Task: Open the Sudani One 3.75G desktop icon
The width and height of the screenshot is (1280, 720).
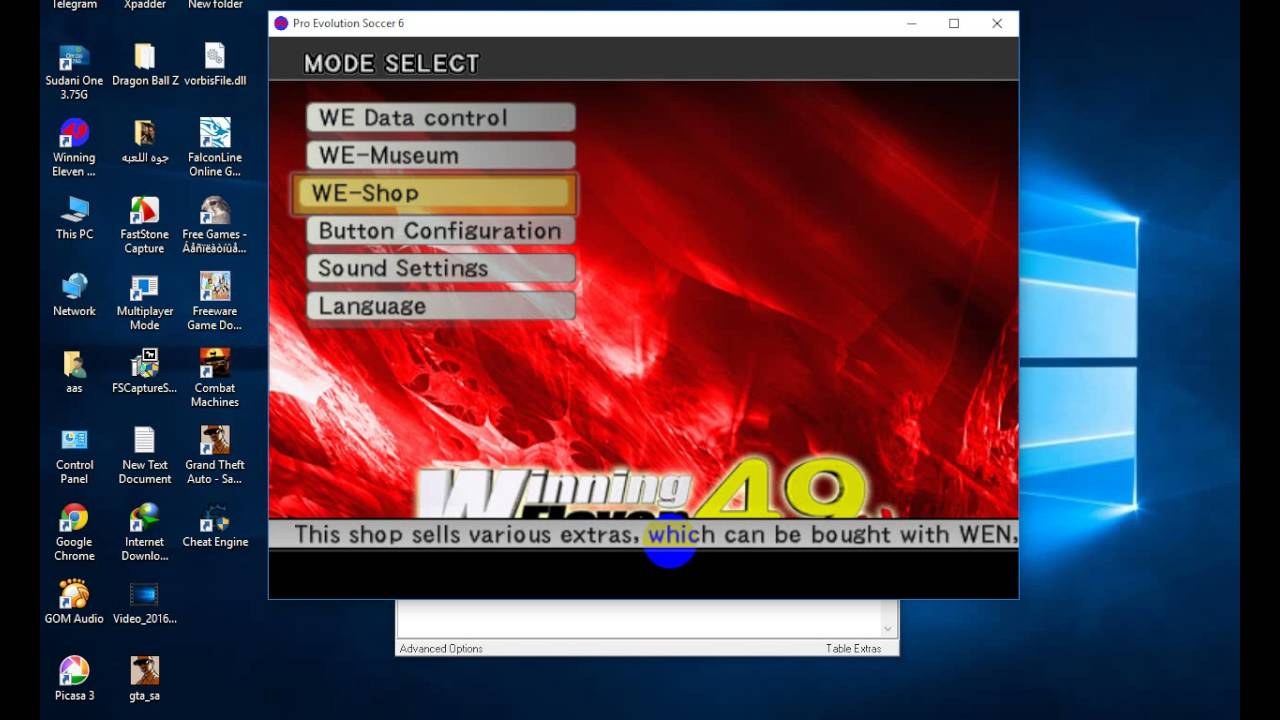Action: click(x=74, y=70)
